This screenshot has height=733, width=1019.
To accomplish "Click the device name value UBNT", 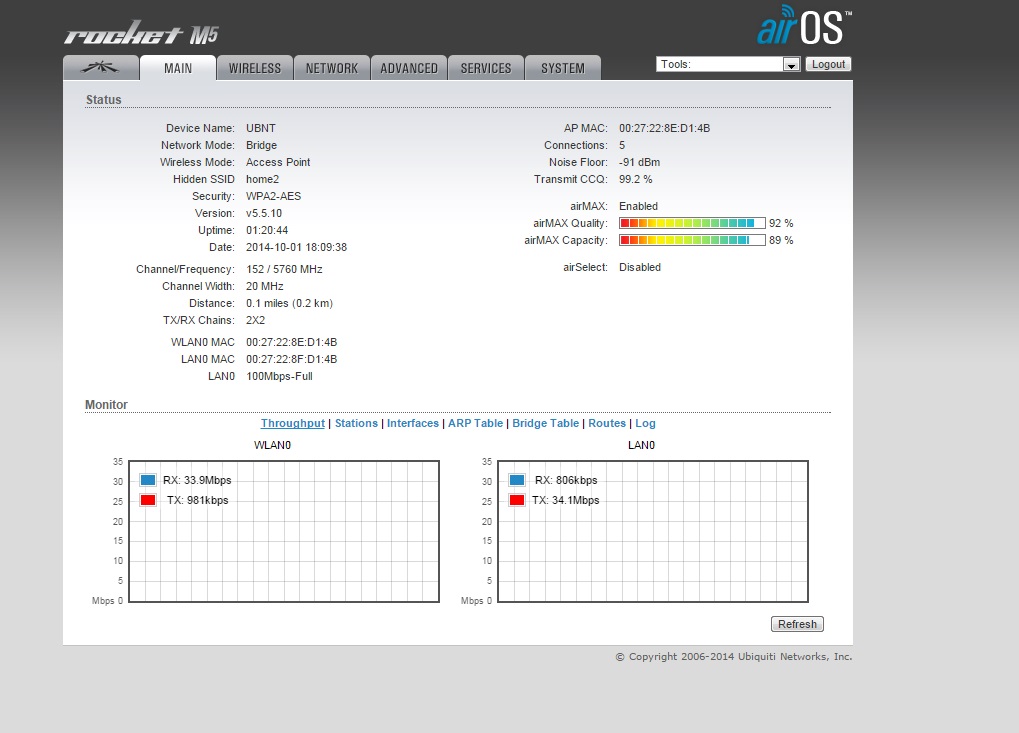I will pyautogui.click(x=261, y=128).
